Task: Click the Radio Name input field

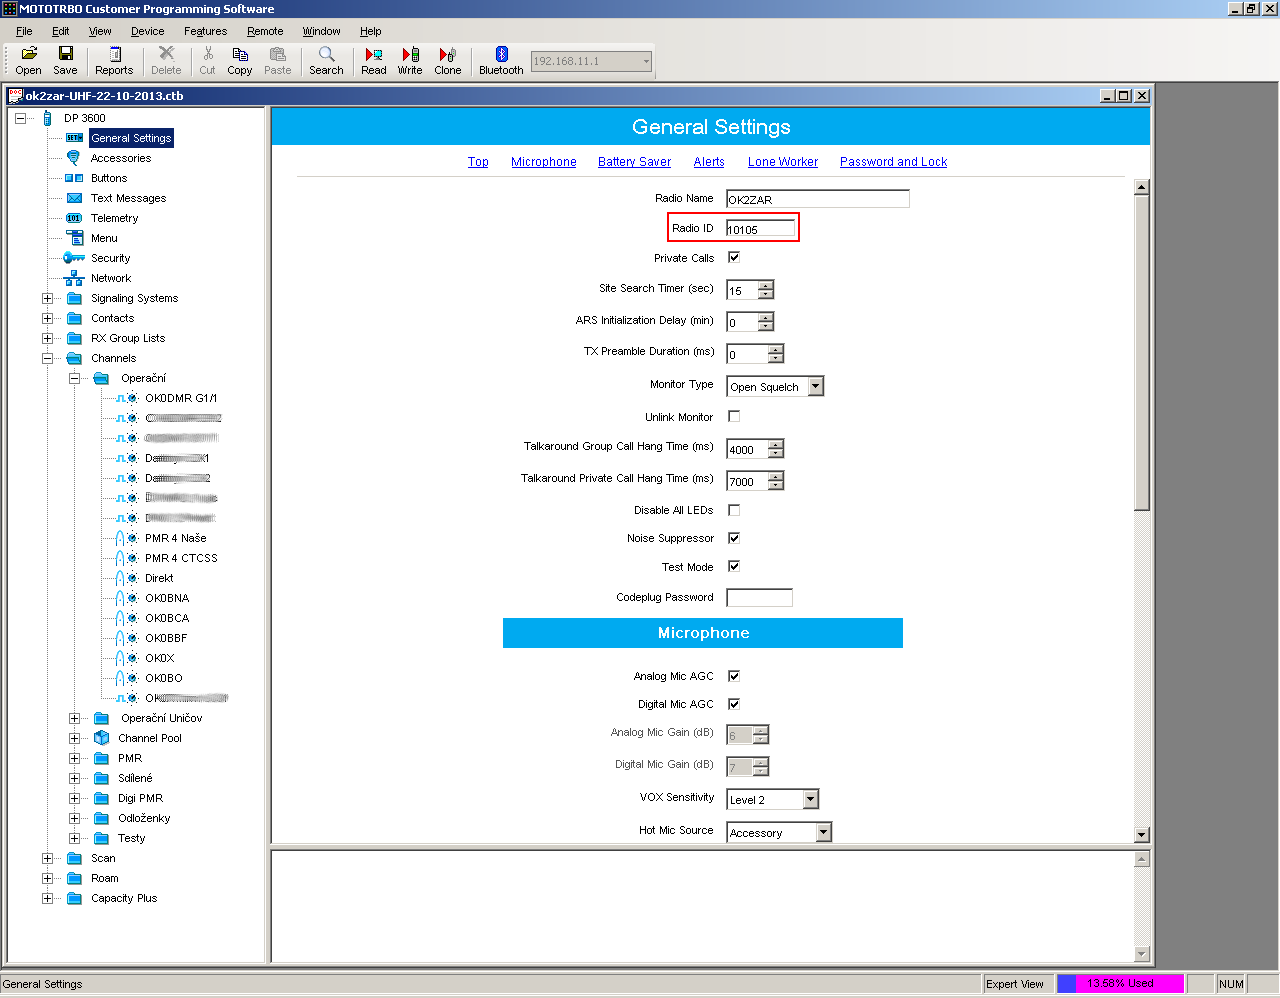Action: (x=818, y=199)
